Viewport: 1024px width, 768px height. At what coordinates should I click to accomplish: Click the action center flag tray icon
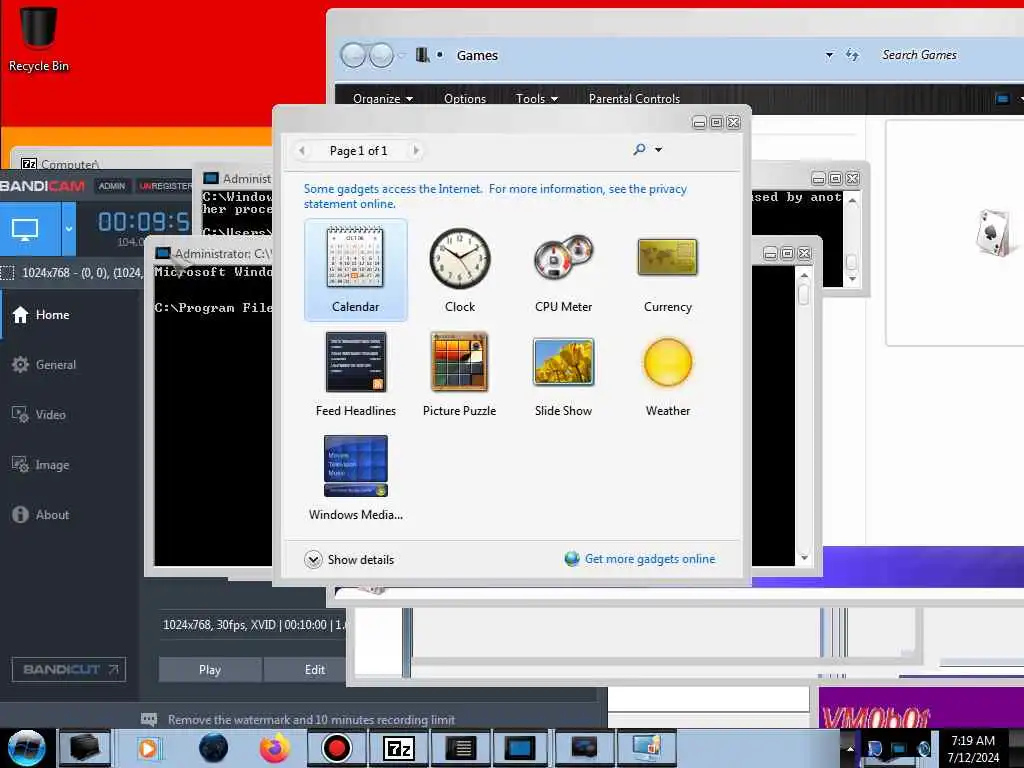tap(874, 749)
